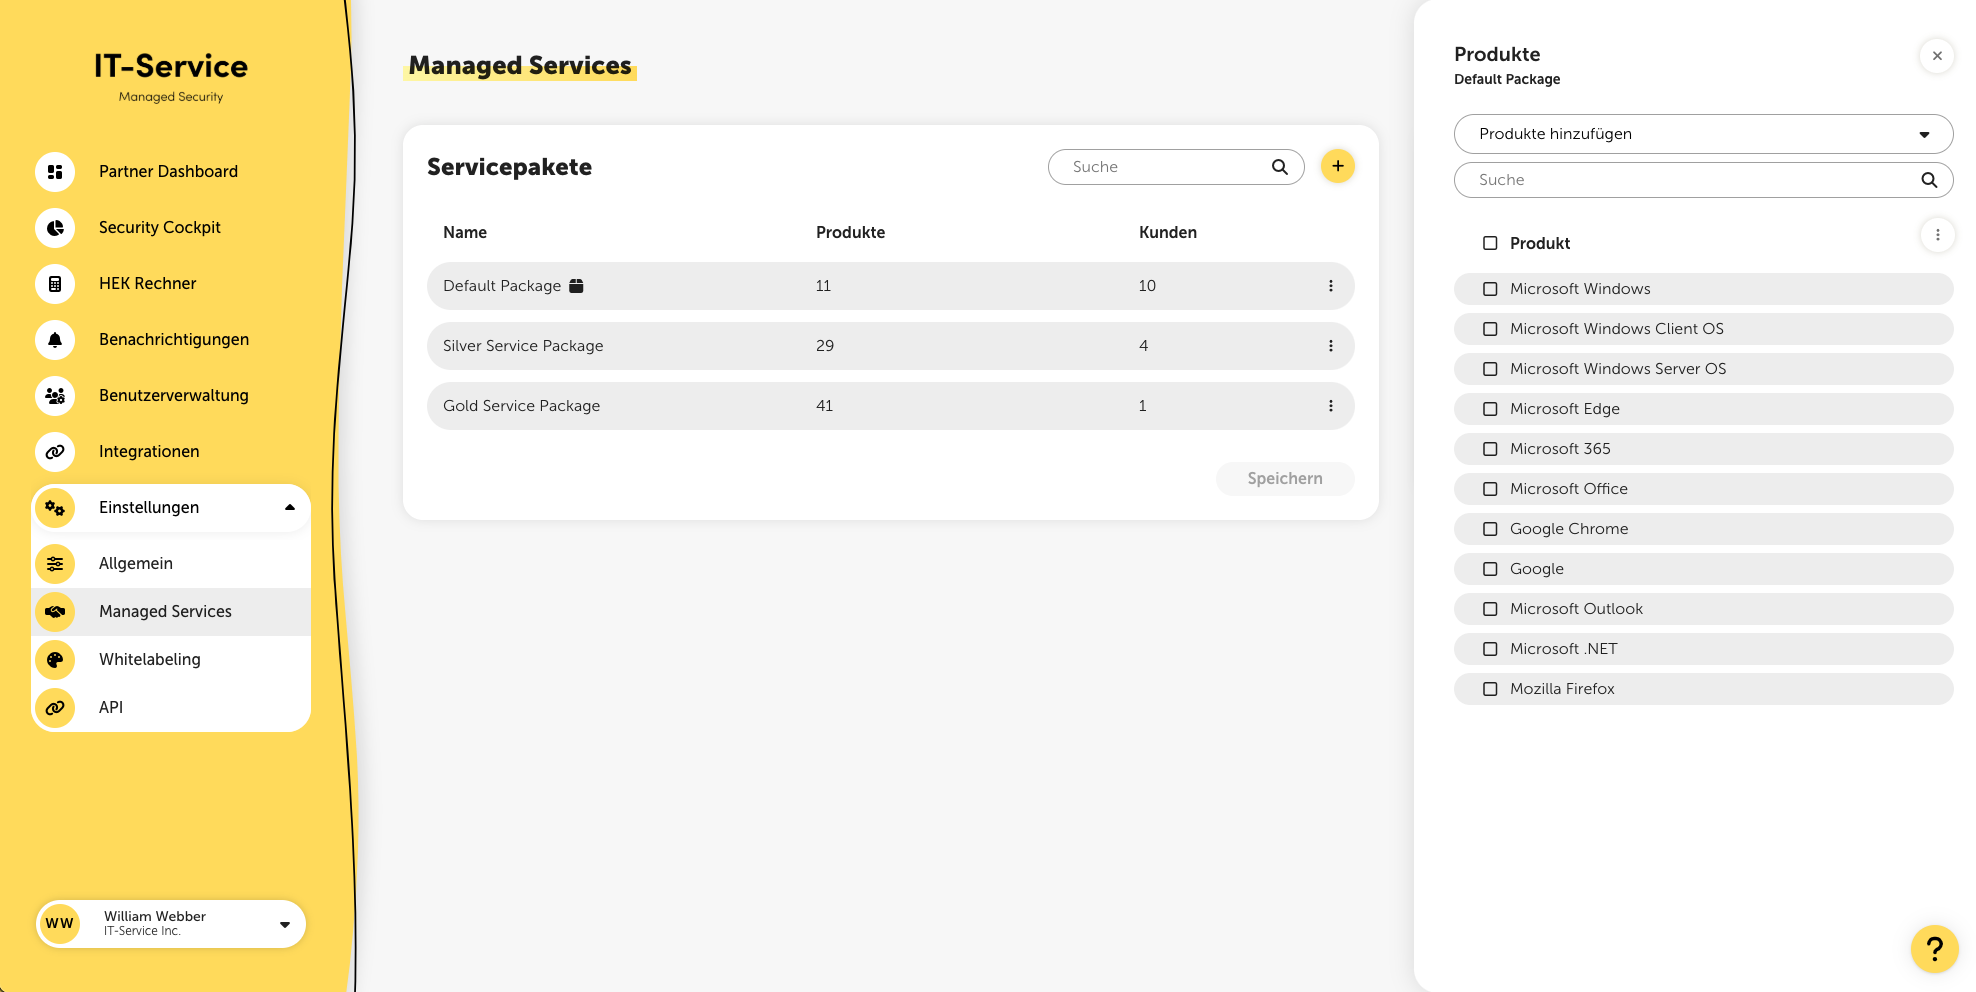Check the Microsoft Windows Client OS checkbox

[x=1490, y=329]
